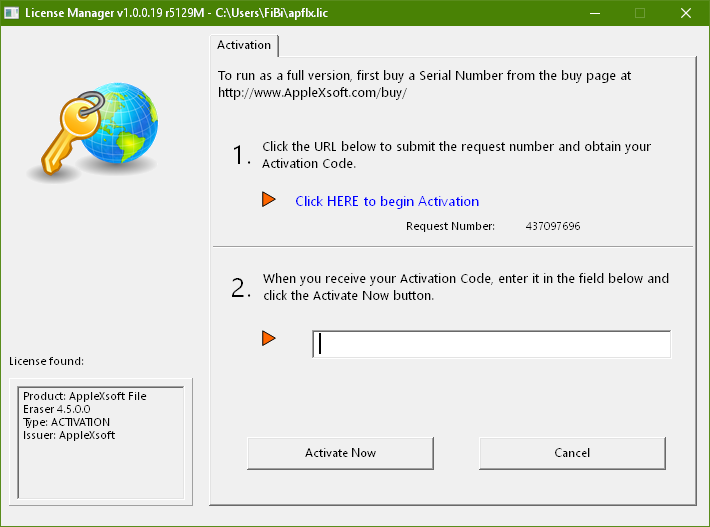Click the 'Product: AppleXsoft File' line in license box
Screen dimensions: 710x527
pyautogui.click(x=85, y=396)
